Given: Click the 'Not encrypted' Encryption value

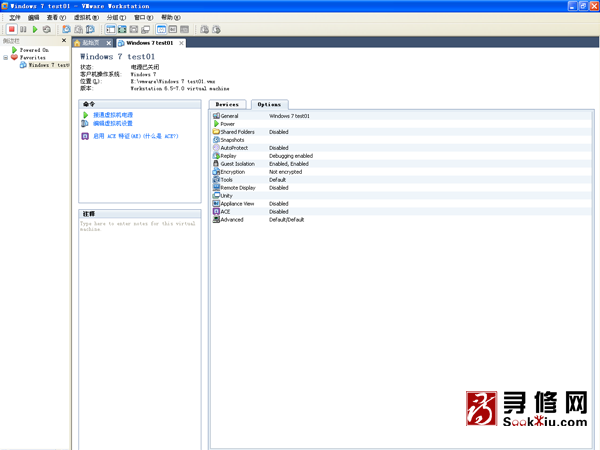Looking at the screenshot, I should click(x=285, y=172).
